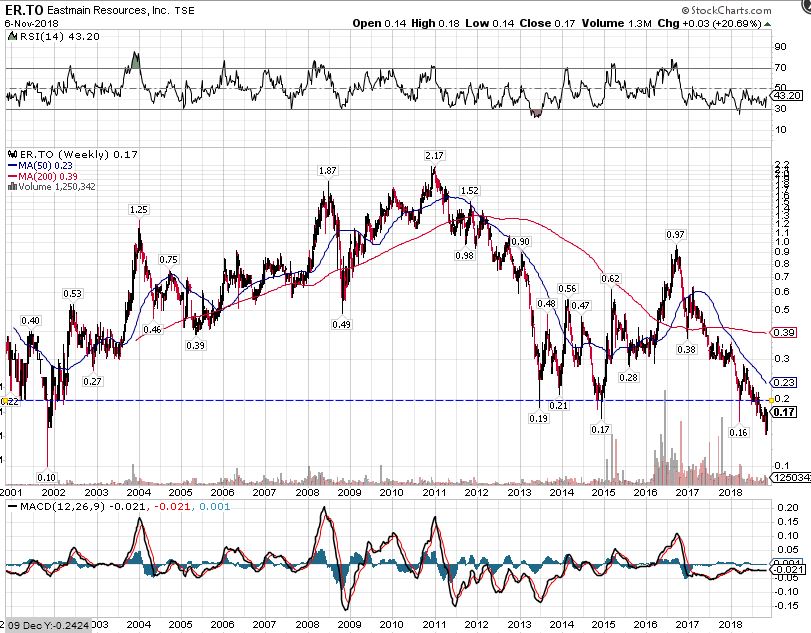Click the date 6-Nov-2018
Viewport: 811px width, 633px height.
[32, 23]
